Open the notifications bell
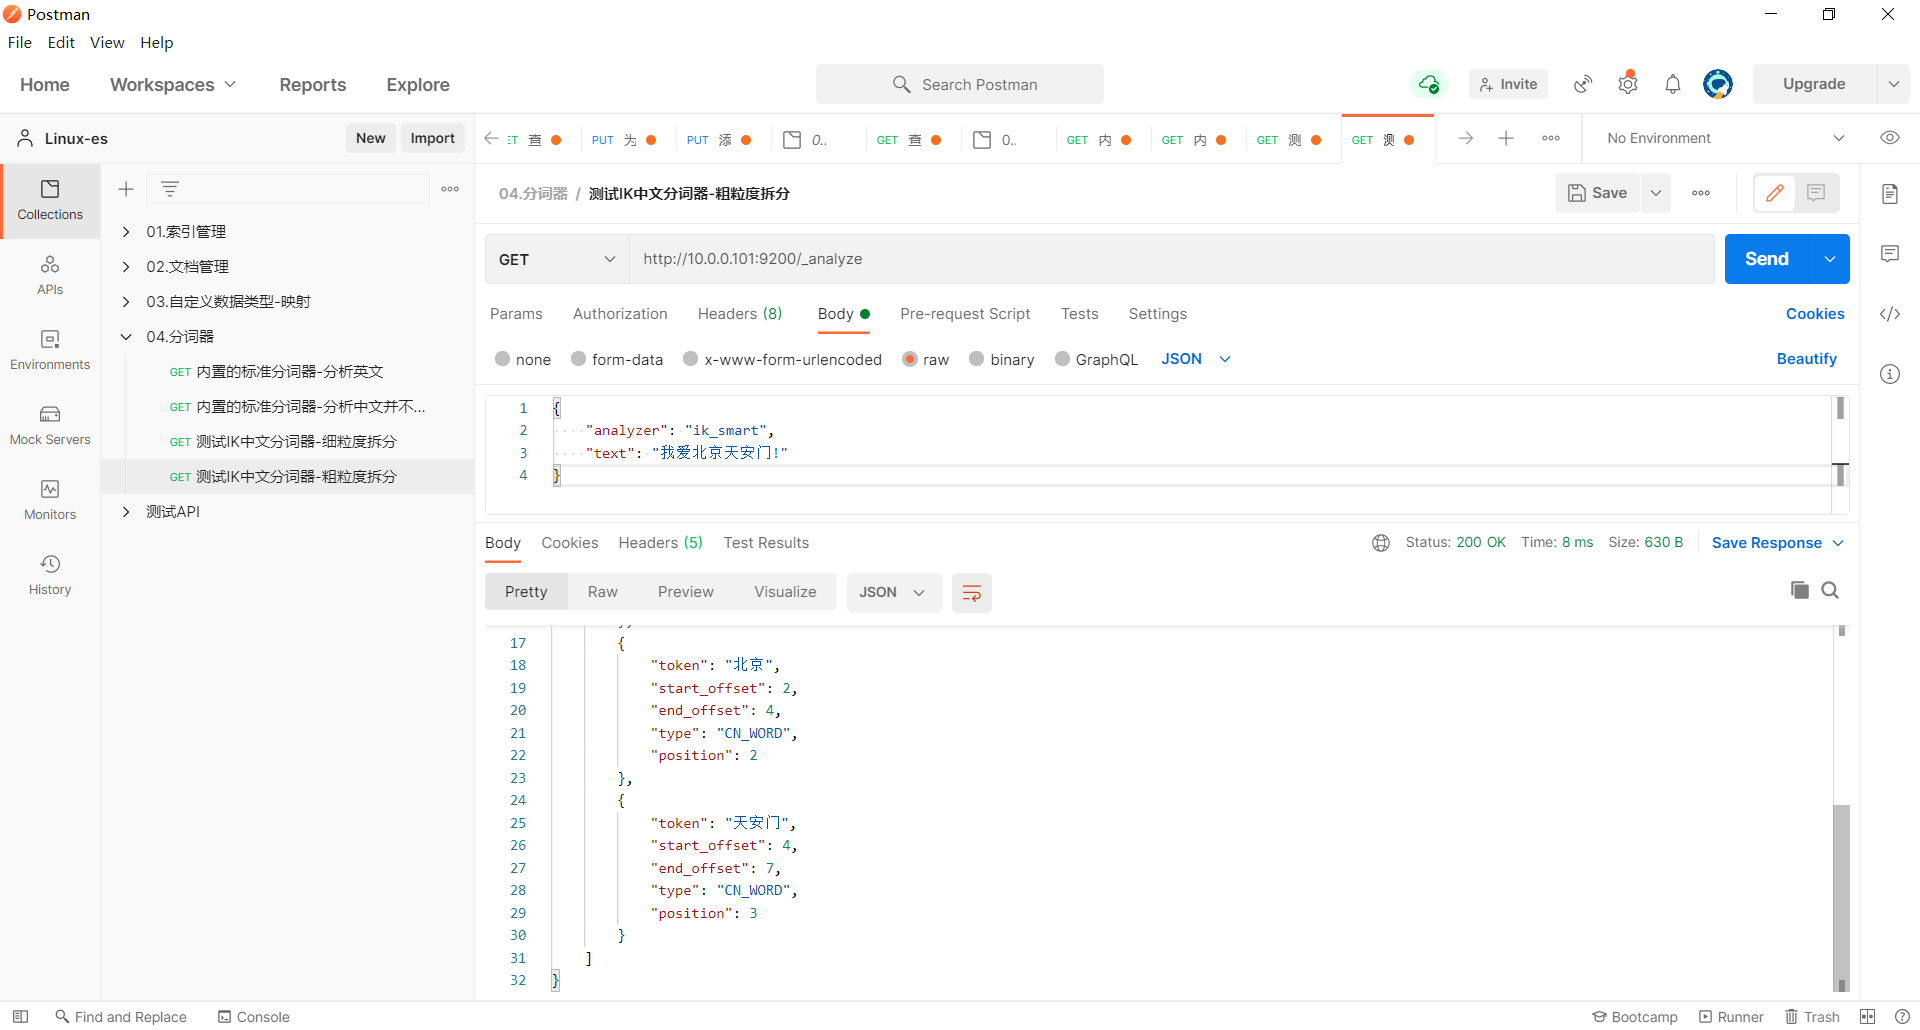 [x=1673, y=84]
